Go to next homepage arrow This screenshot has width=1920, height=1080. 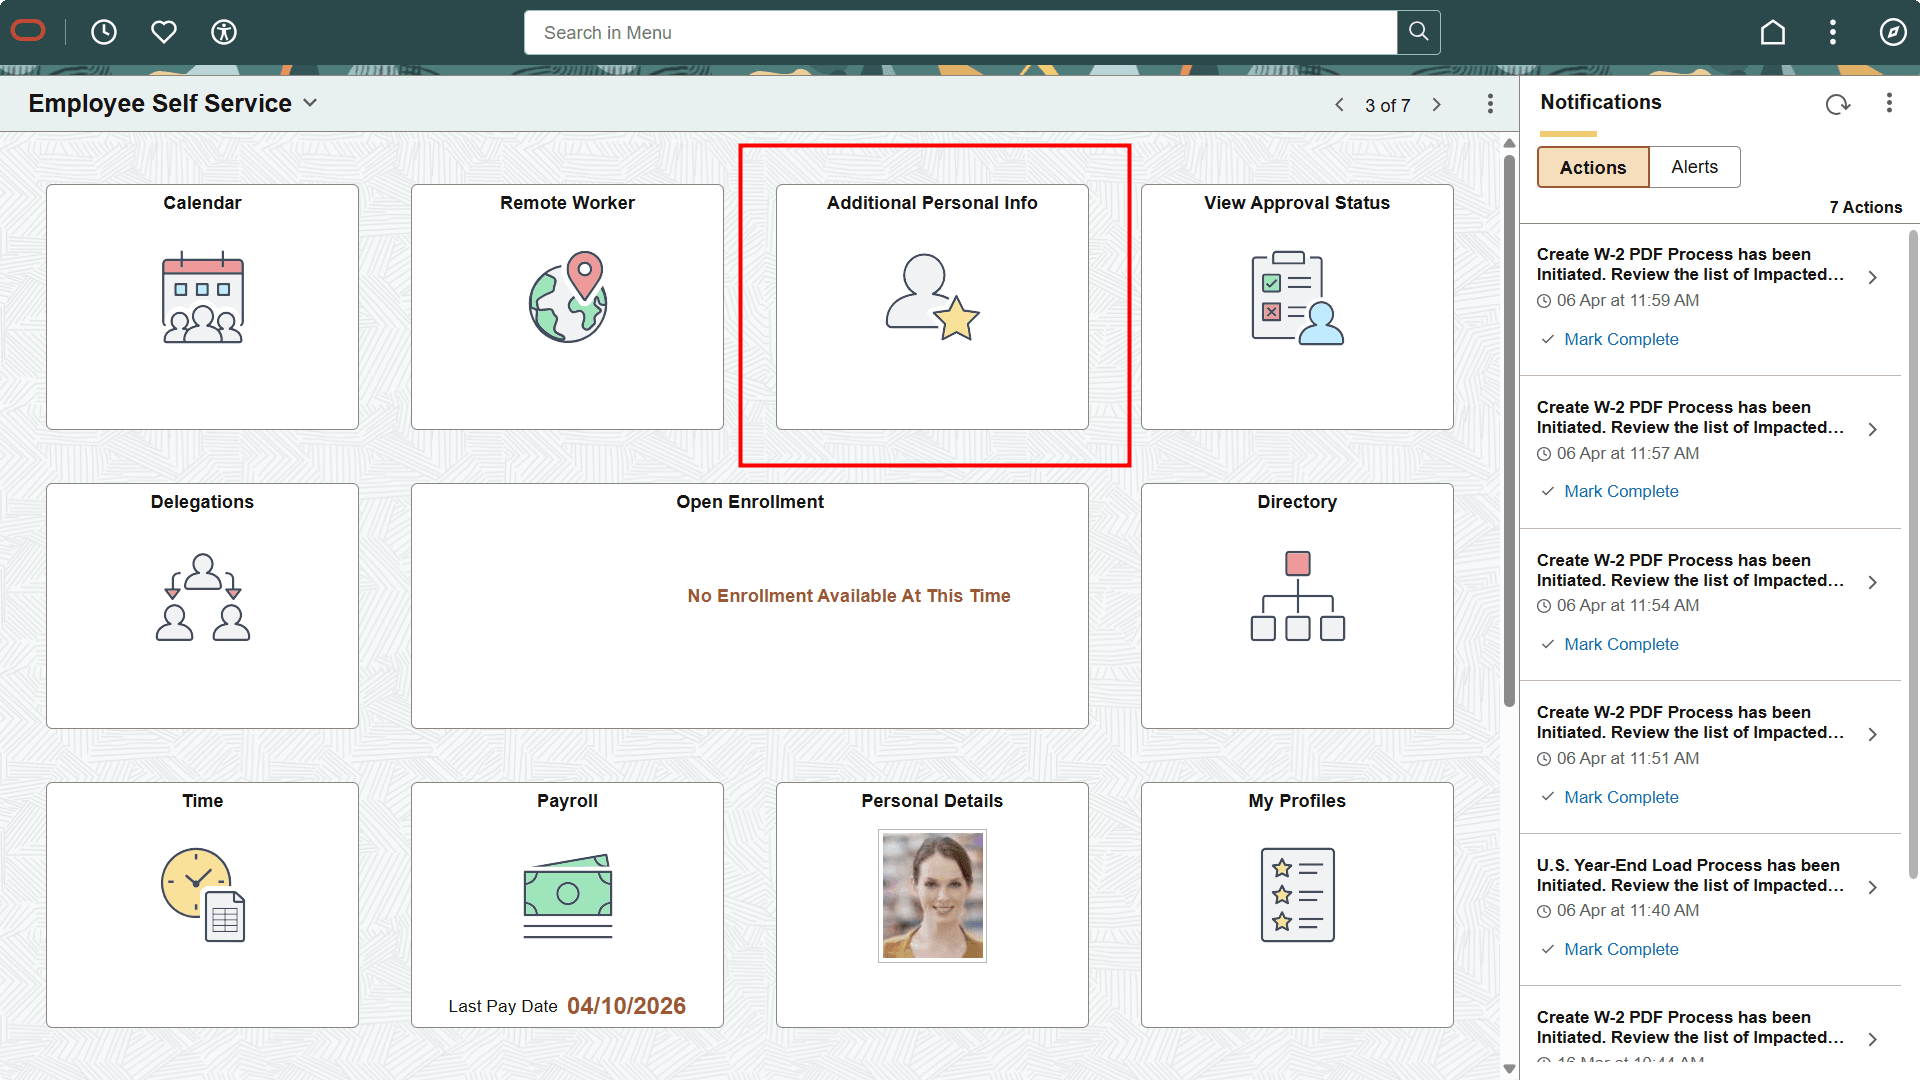1437,105
